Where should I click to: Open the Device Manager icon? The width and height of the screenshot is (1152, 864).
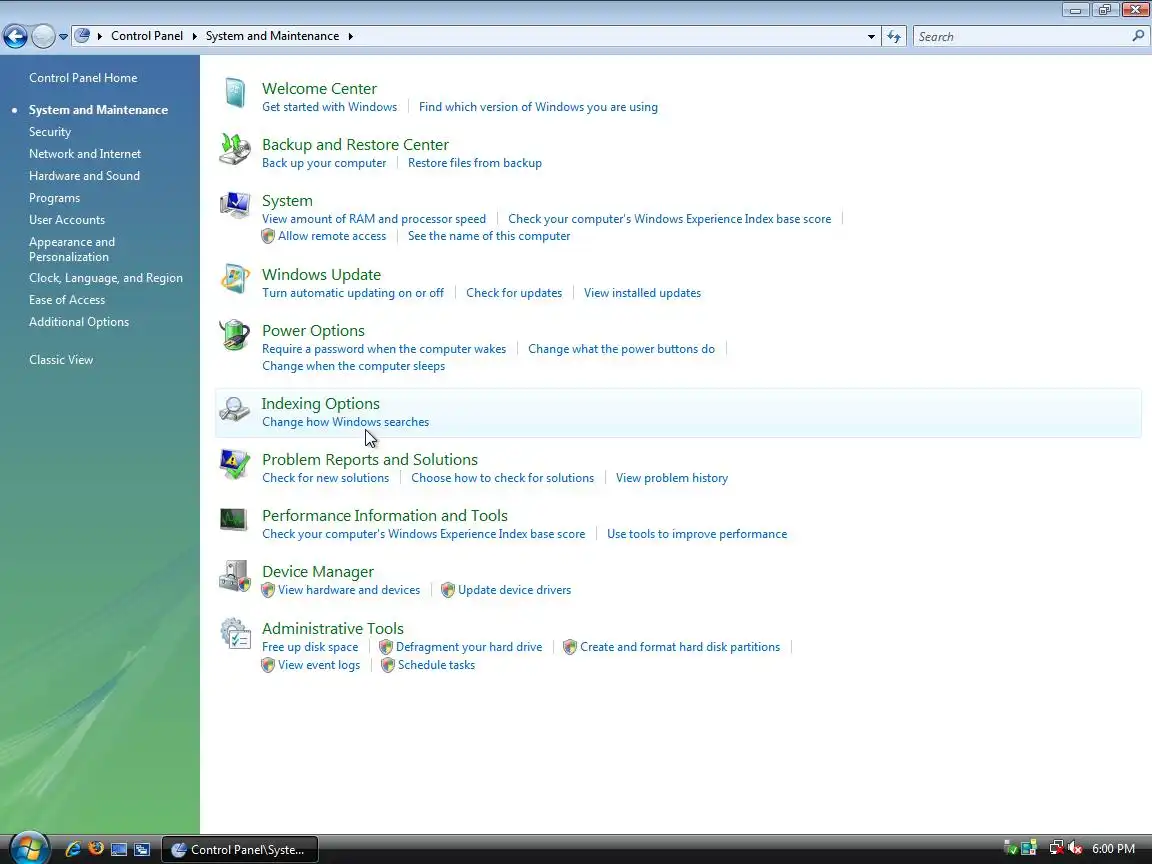coord(234,576)
